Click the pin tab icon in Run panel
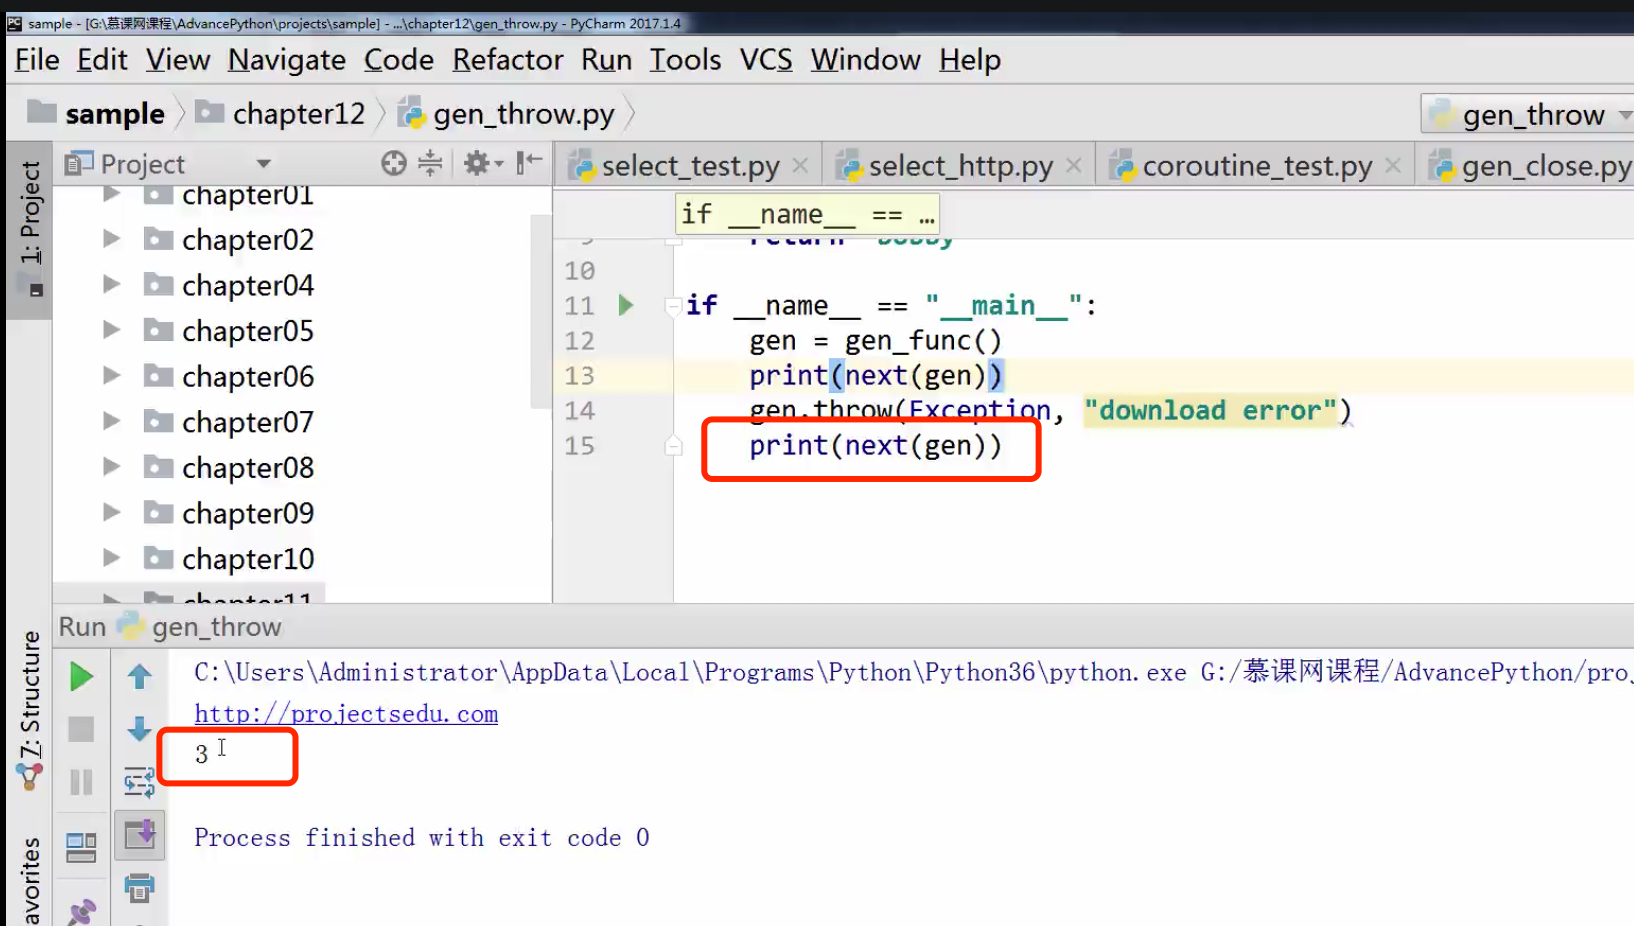 coord(82,911)
